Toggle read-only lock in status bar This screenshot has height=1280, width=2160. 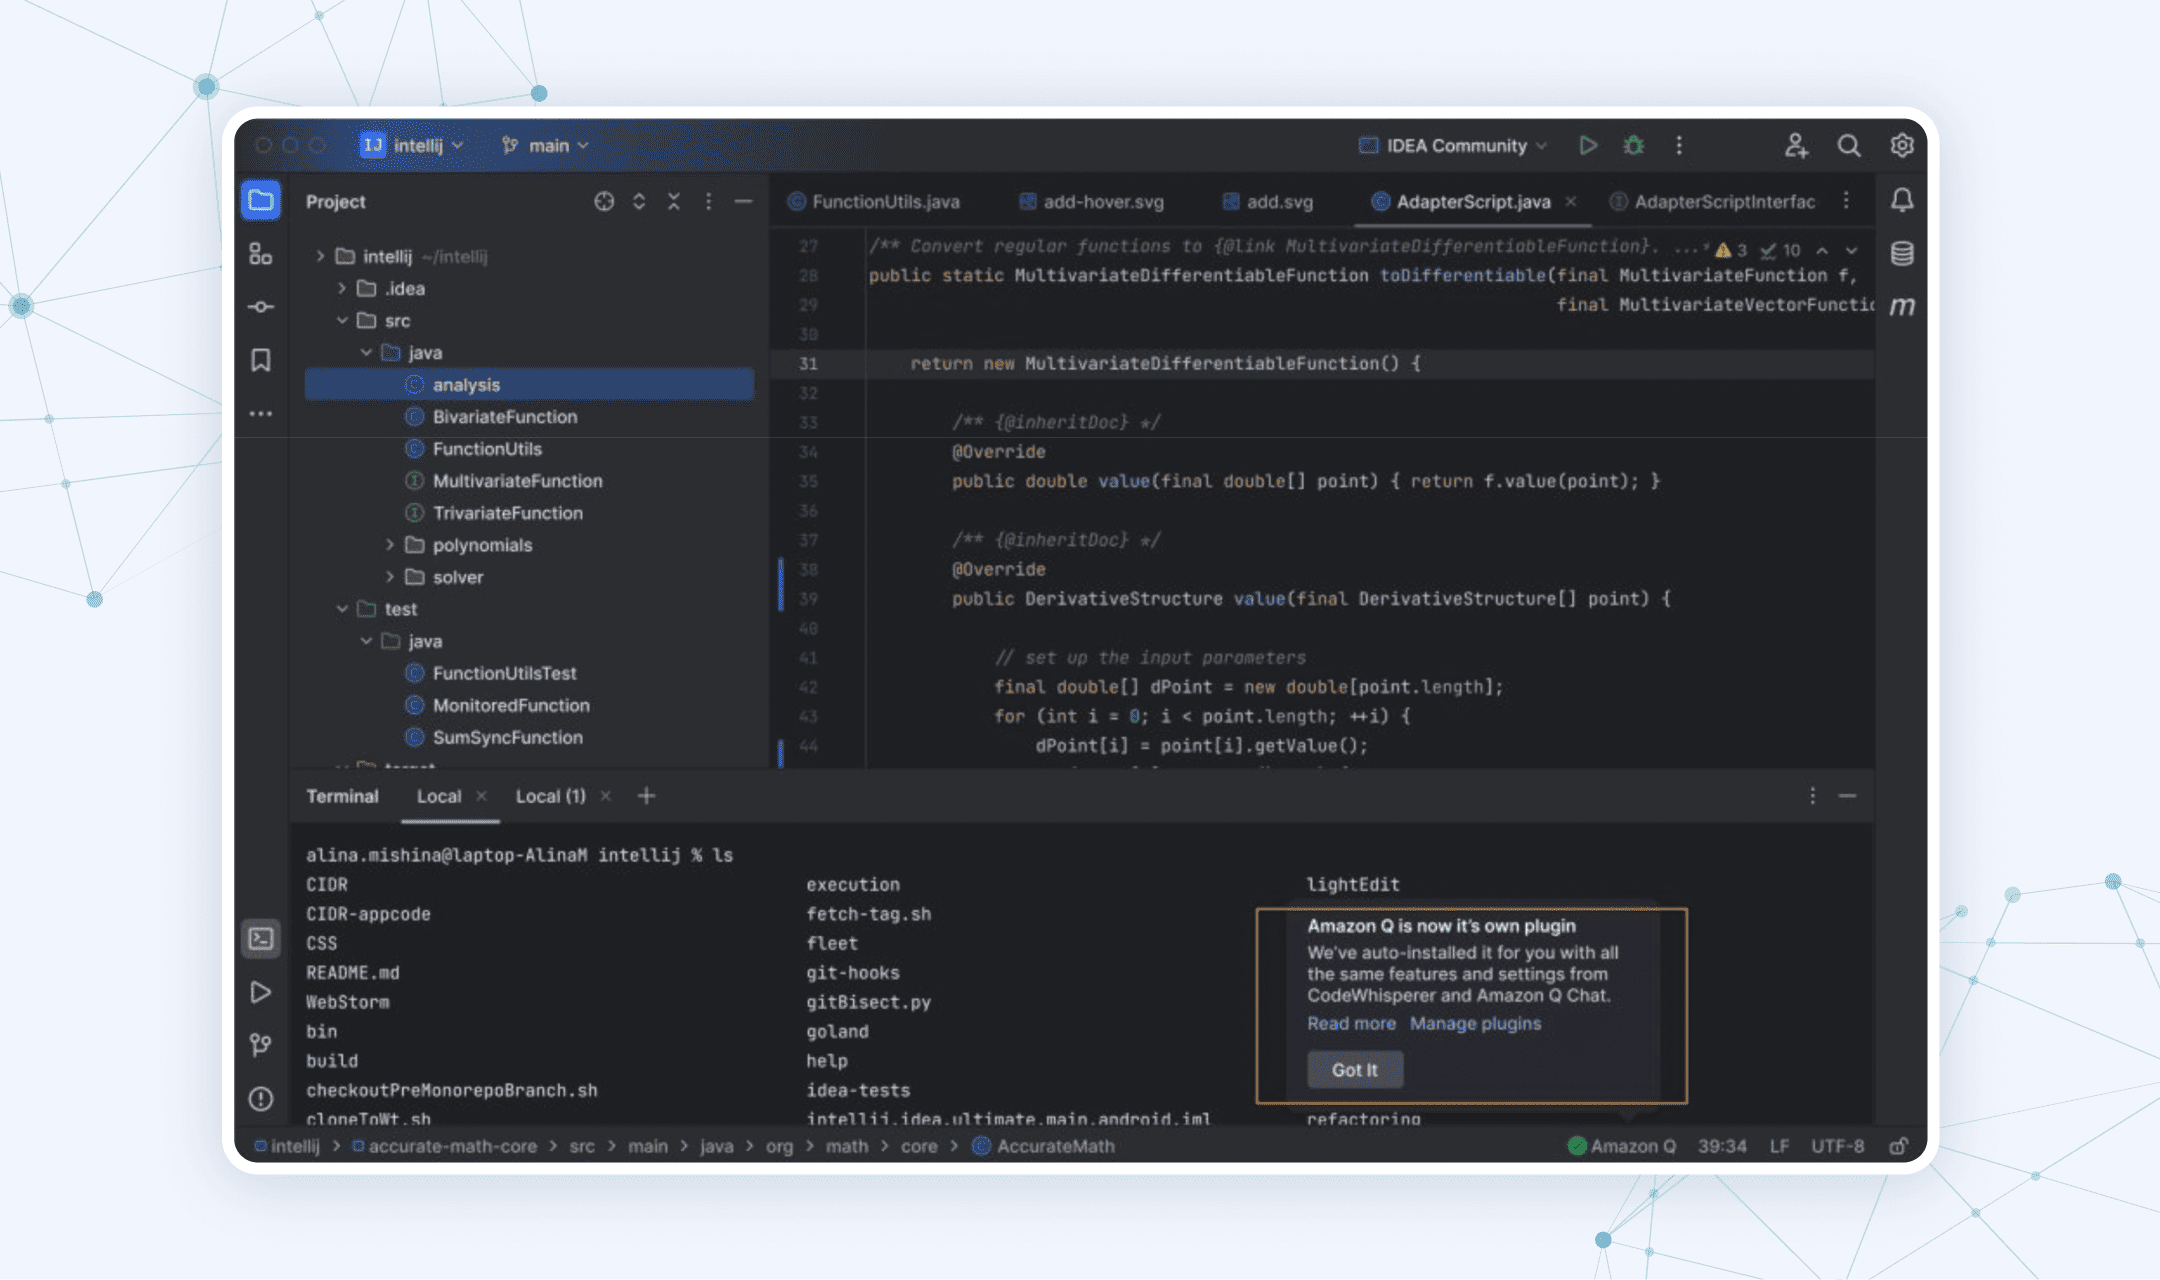point(1898,1146)
